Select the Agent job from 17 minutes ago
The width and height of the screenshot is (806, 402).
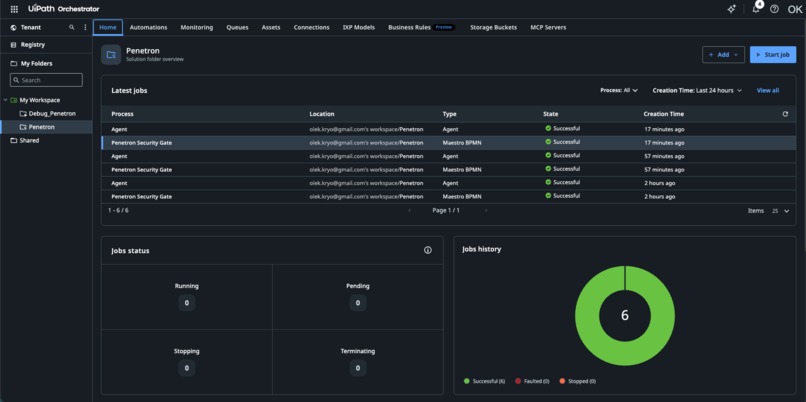pos(448,129)
